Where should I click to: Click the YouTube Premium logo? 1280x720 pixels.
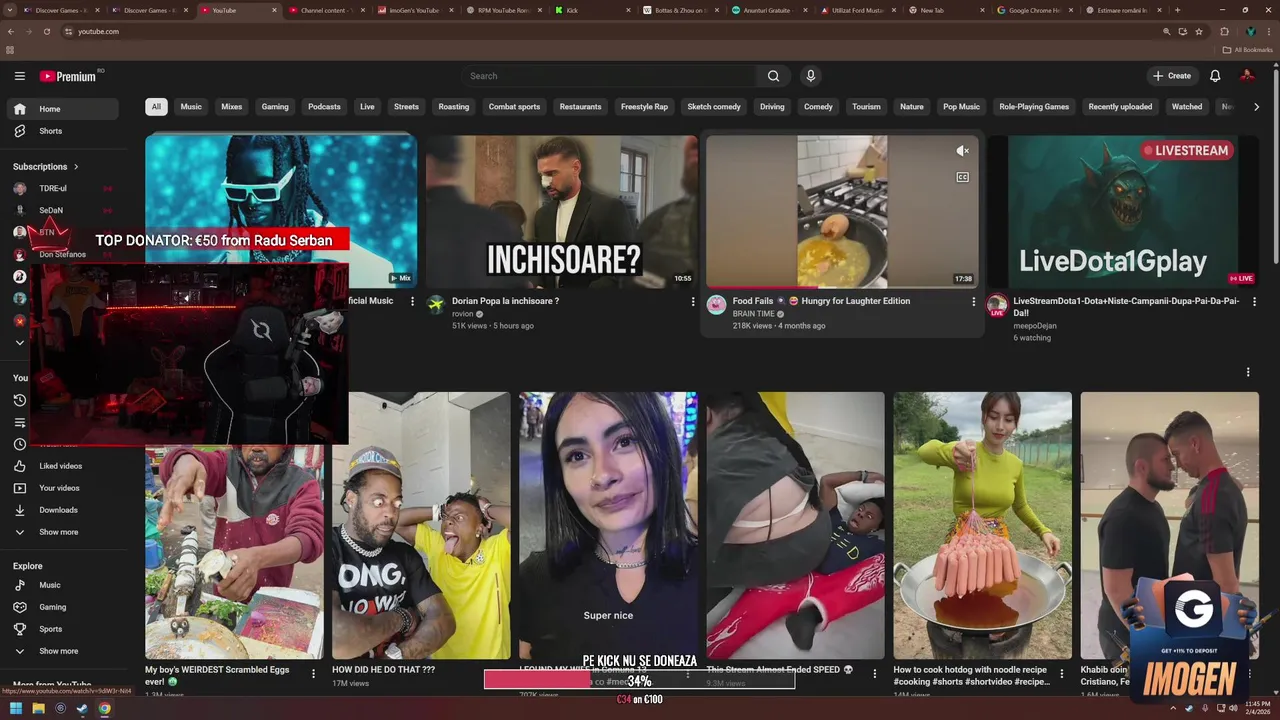pos(68,76)
